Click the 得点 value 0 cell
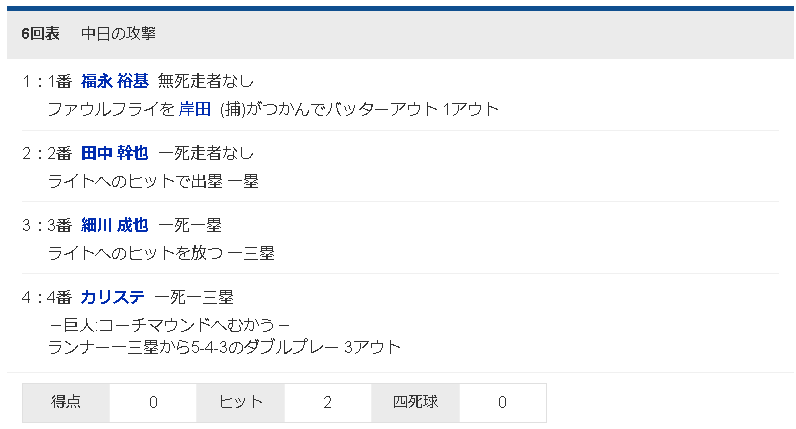796x429 pixels. click(x=153, y=402)
